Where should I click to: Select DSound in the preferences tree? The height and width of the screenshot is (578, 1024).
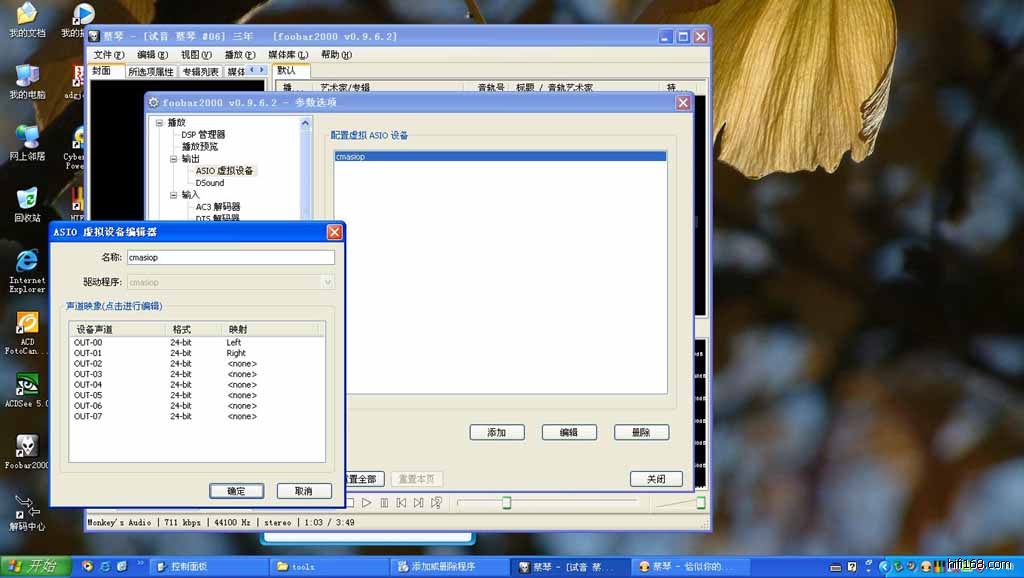coord(210,183)
